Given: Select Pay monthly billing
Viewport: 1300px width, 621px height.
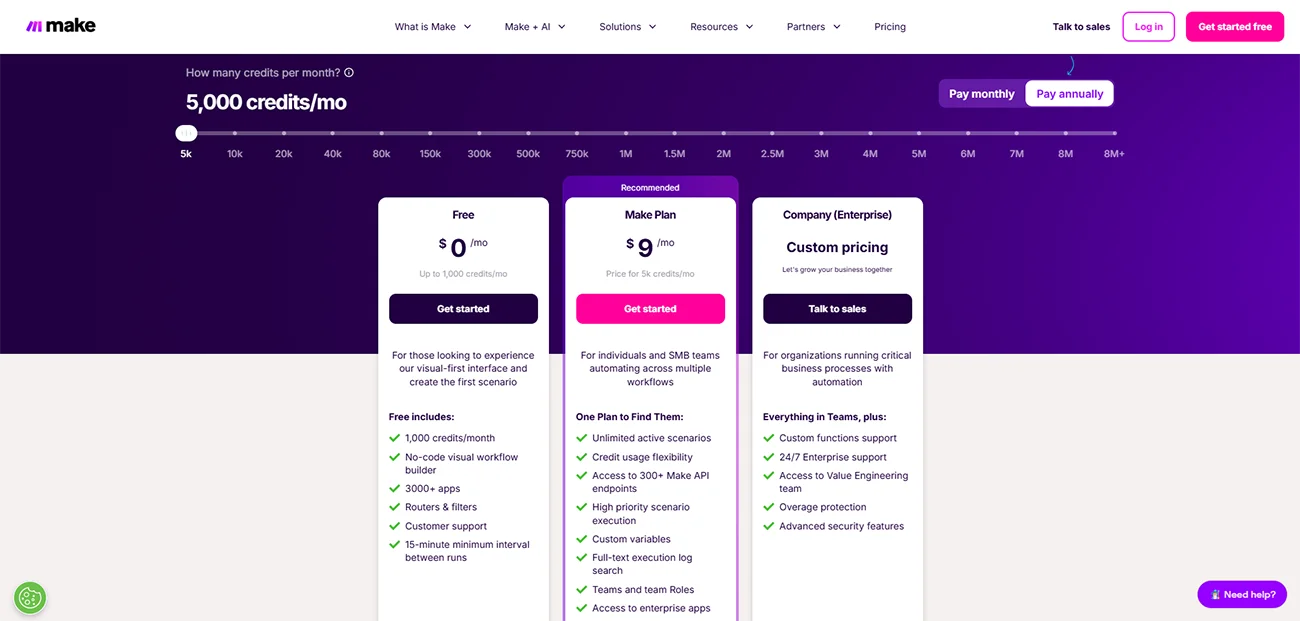Looking at the screenshot, I should pos(981,93).
